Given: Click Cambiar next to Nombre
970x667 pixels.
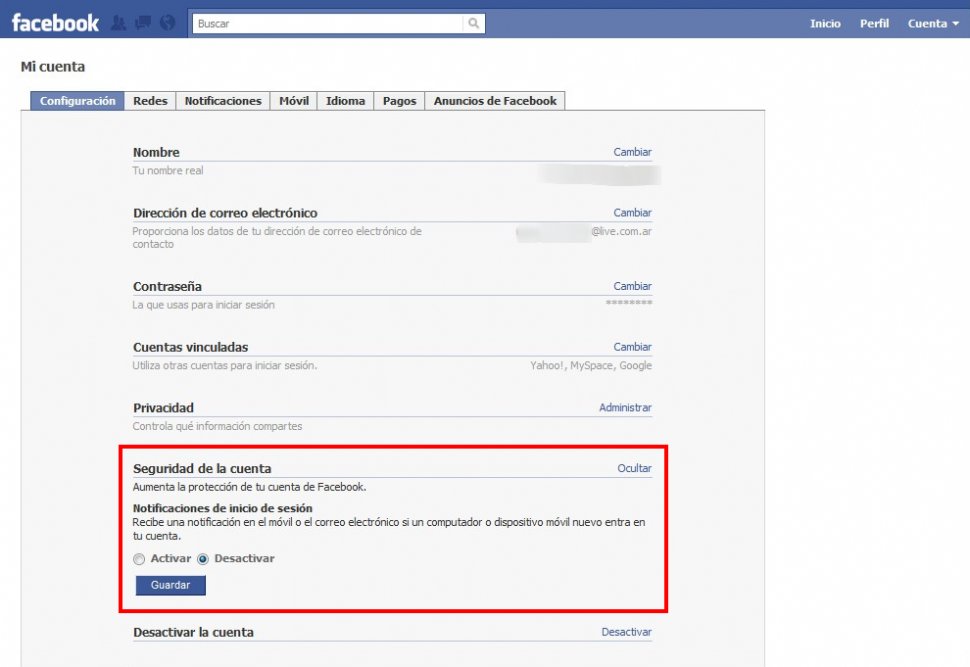Looking at the screenshot, I should [632, 152].
